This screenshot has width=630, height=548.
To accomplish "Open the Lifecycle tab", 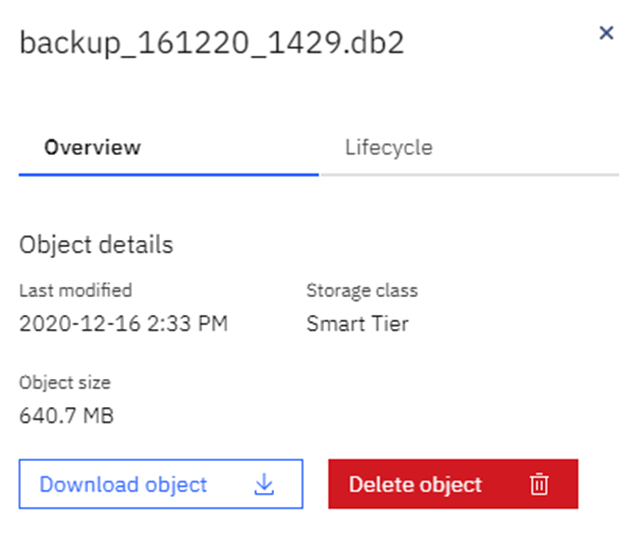I will (388, 147).
